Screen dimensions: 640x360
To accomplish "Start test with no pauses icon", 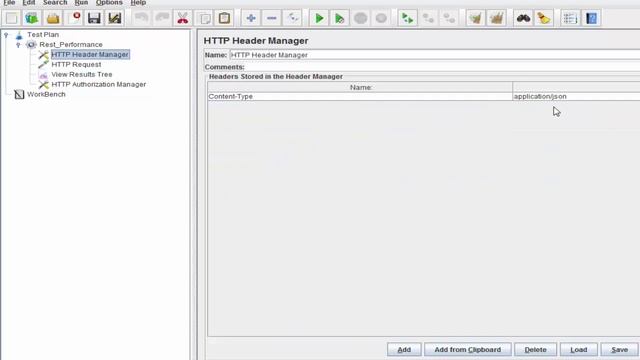I will point(340,18).
